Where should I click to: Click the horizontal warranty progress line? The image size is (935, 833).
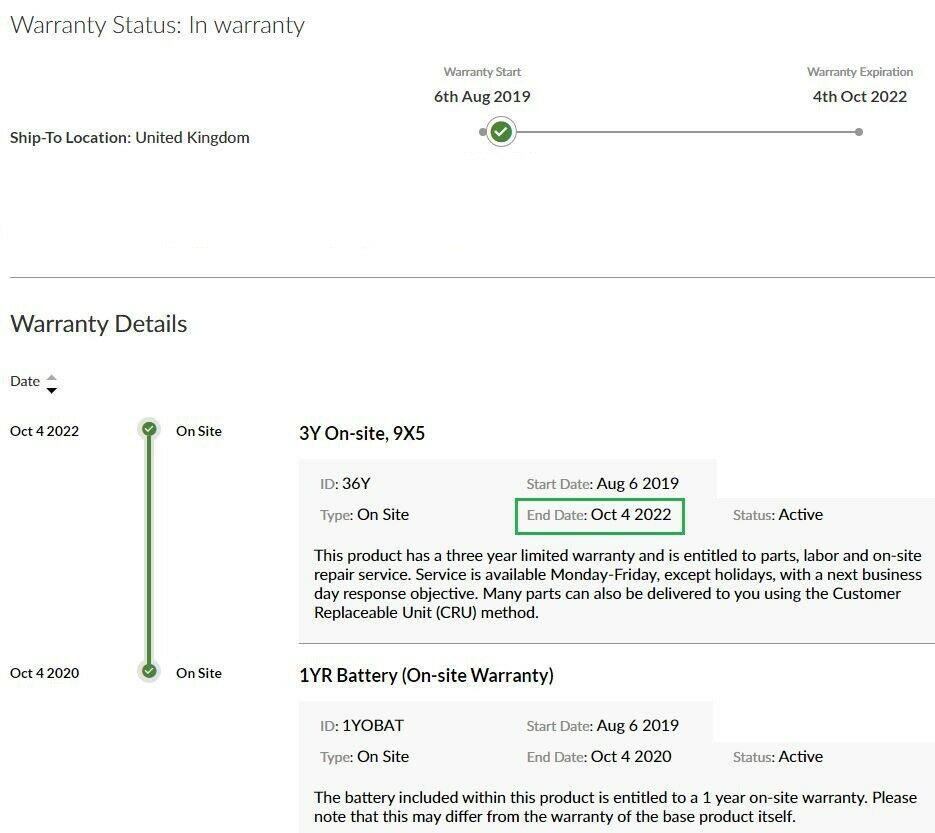click(x=680, y=132)
